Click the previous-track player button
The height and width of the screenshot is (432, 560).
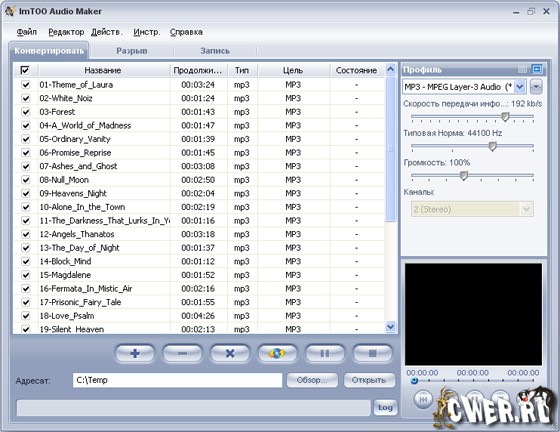click(x=423, y=399)
